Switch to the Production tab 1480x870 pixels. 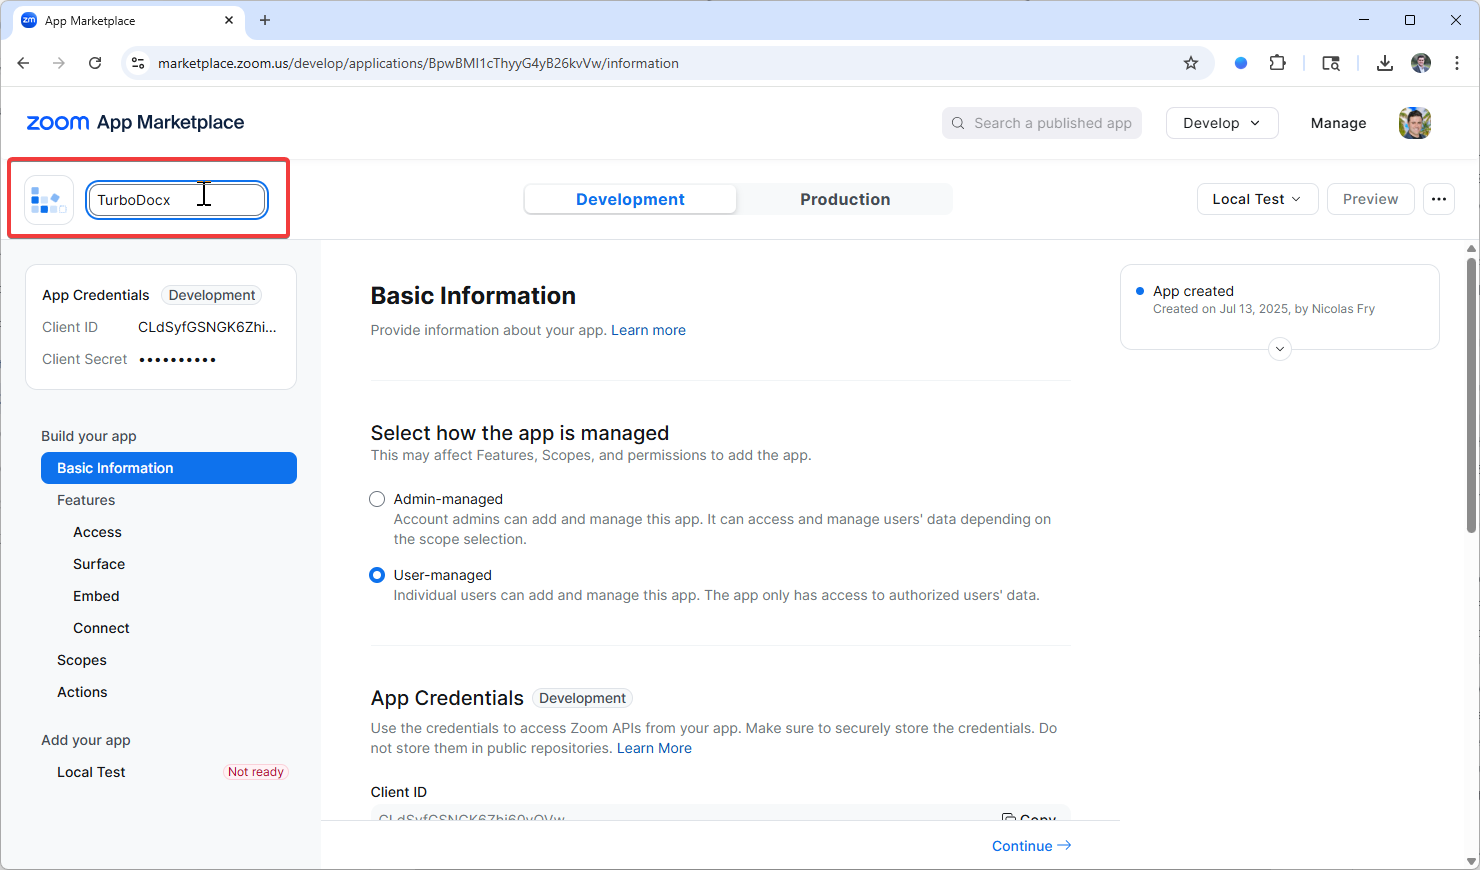pos(845,199)
